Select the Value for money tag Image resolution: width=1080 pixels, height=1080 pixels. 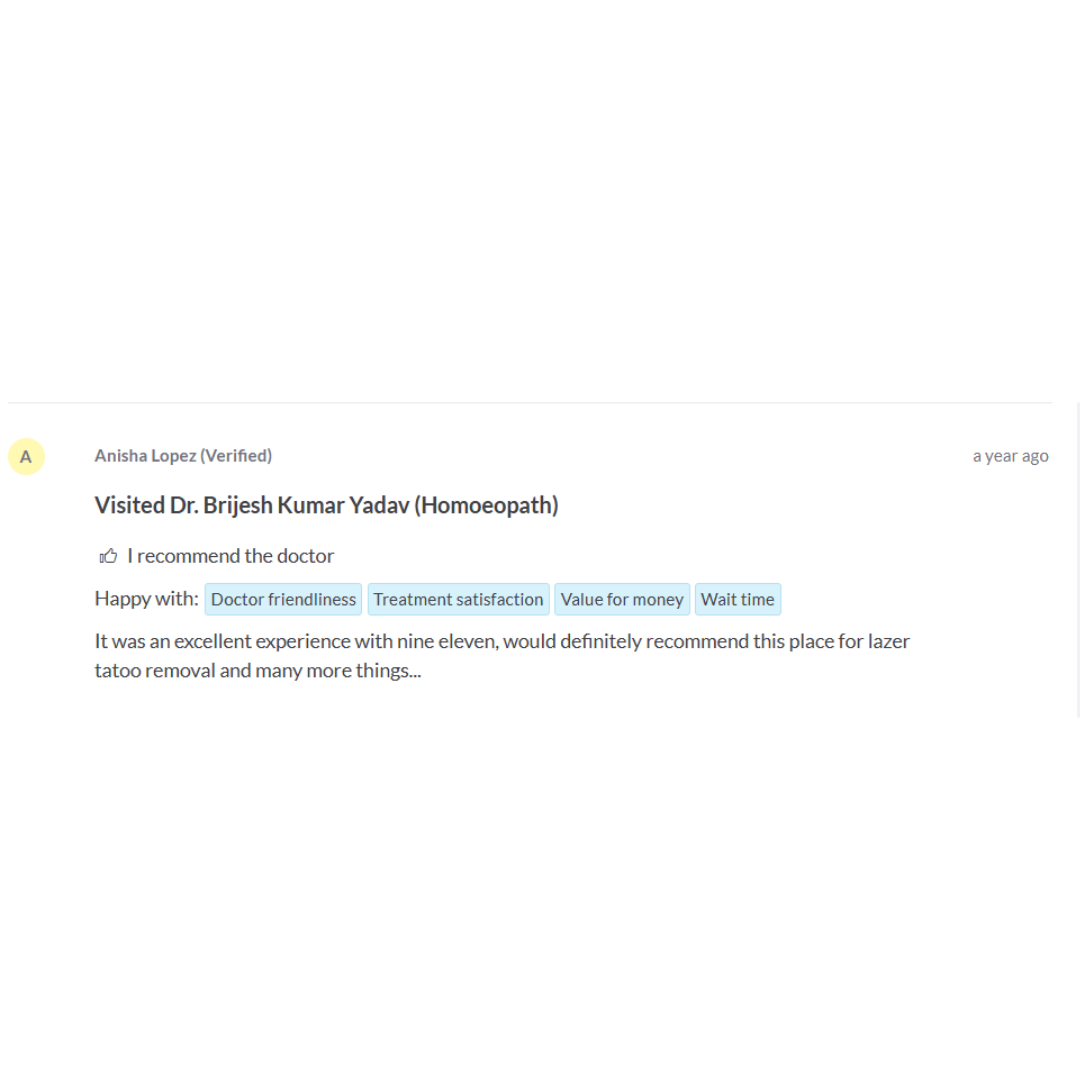coord(622,599)
